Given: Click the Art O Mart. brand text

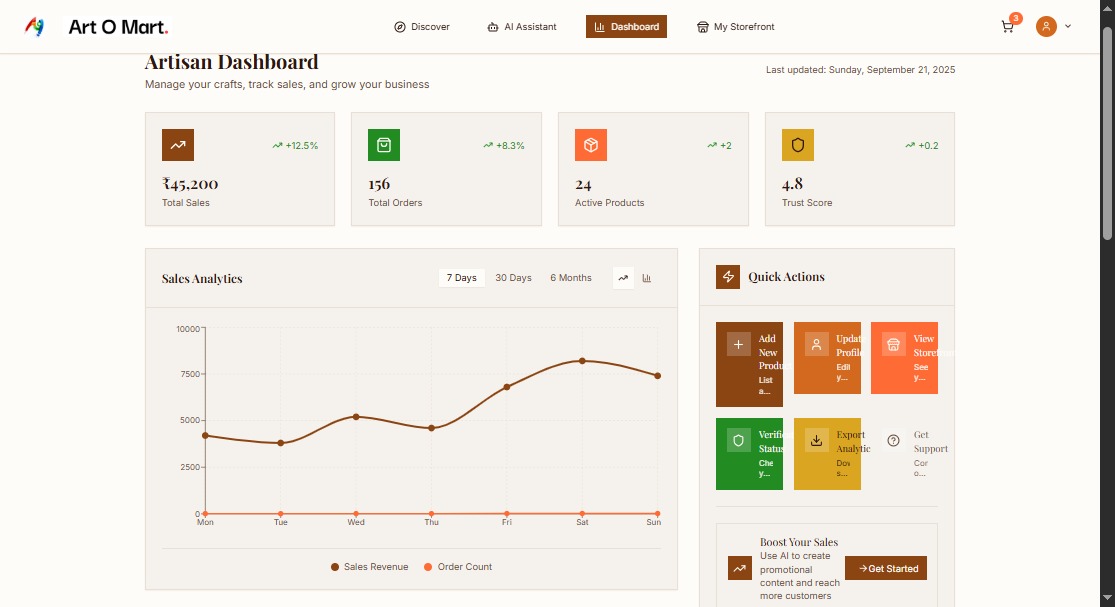Looking at the screenshot, I should tap(118, 27).
